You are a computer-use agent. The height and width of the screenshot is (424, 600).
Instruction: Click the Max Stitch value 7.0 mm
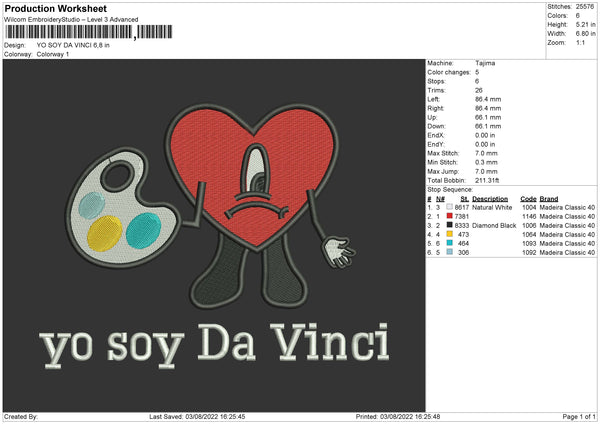(486, 153)
